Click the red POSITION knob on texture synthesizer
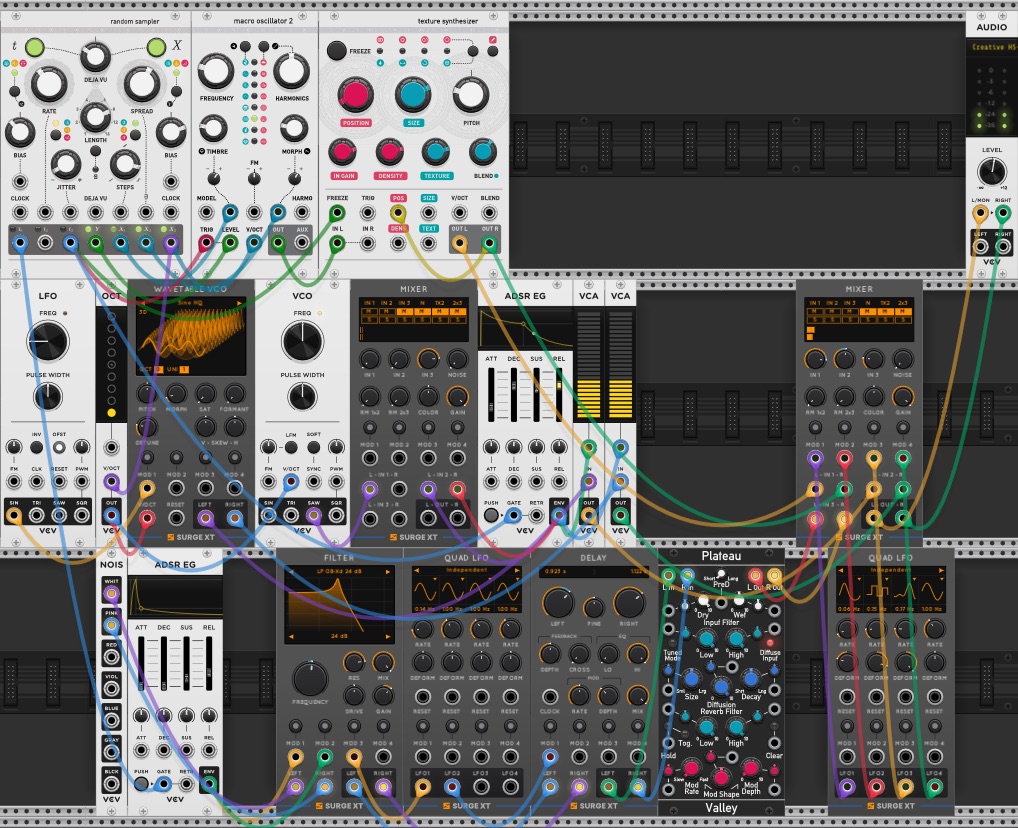Viewport: 1018px width, 828px height. [355, 95]
